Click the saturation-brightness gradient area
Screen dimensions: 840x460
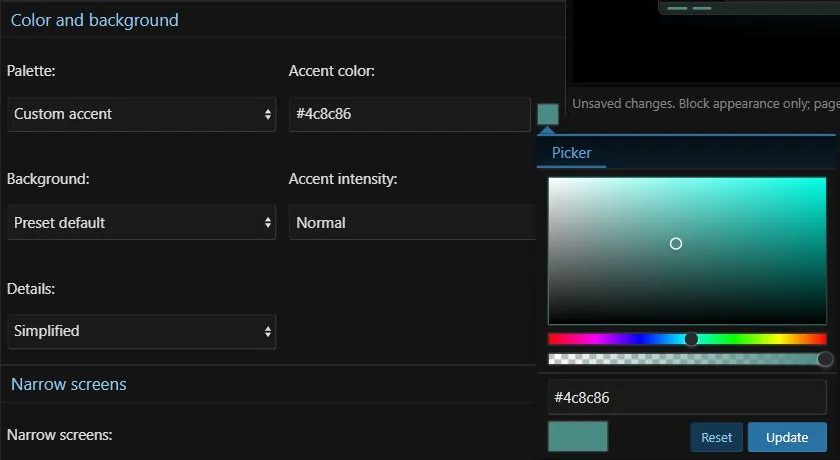click(687, 251)
